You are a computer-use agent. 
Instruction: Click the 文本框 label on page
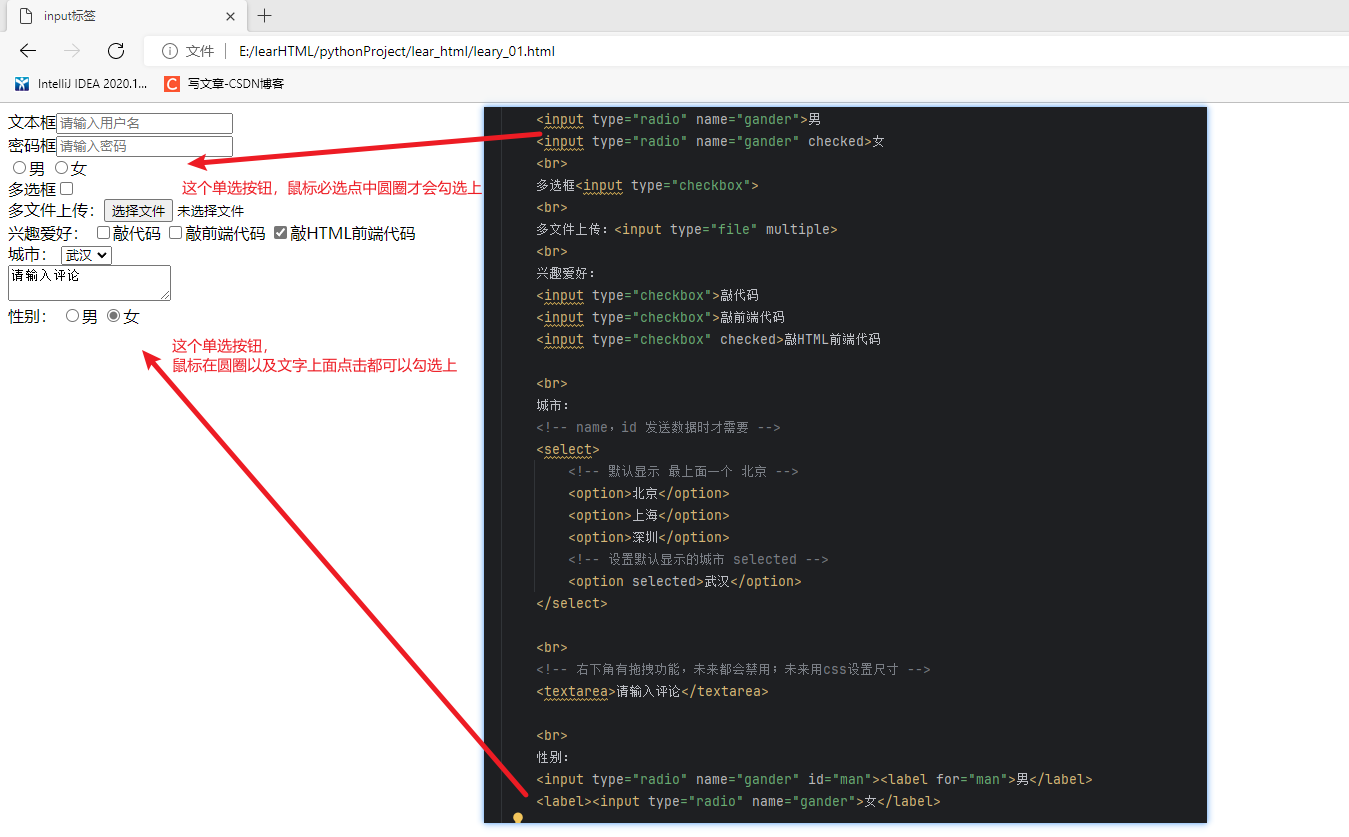point(32,123)
